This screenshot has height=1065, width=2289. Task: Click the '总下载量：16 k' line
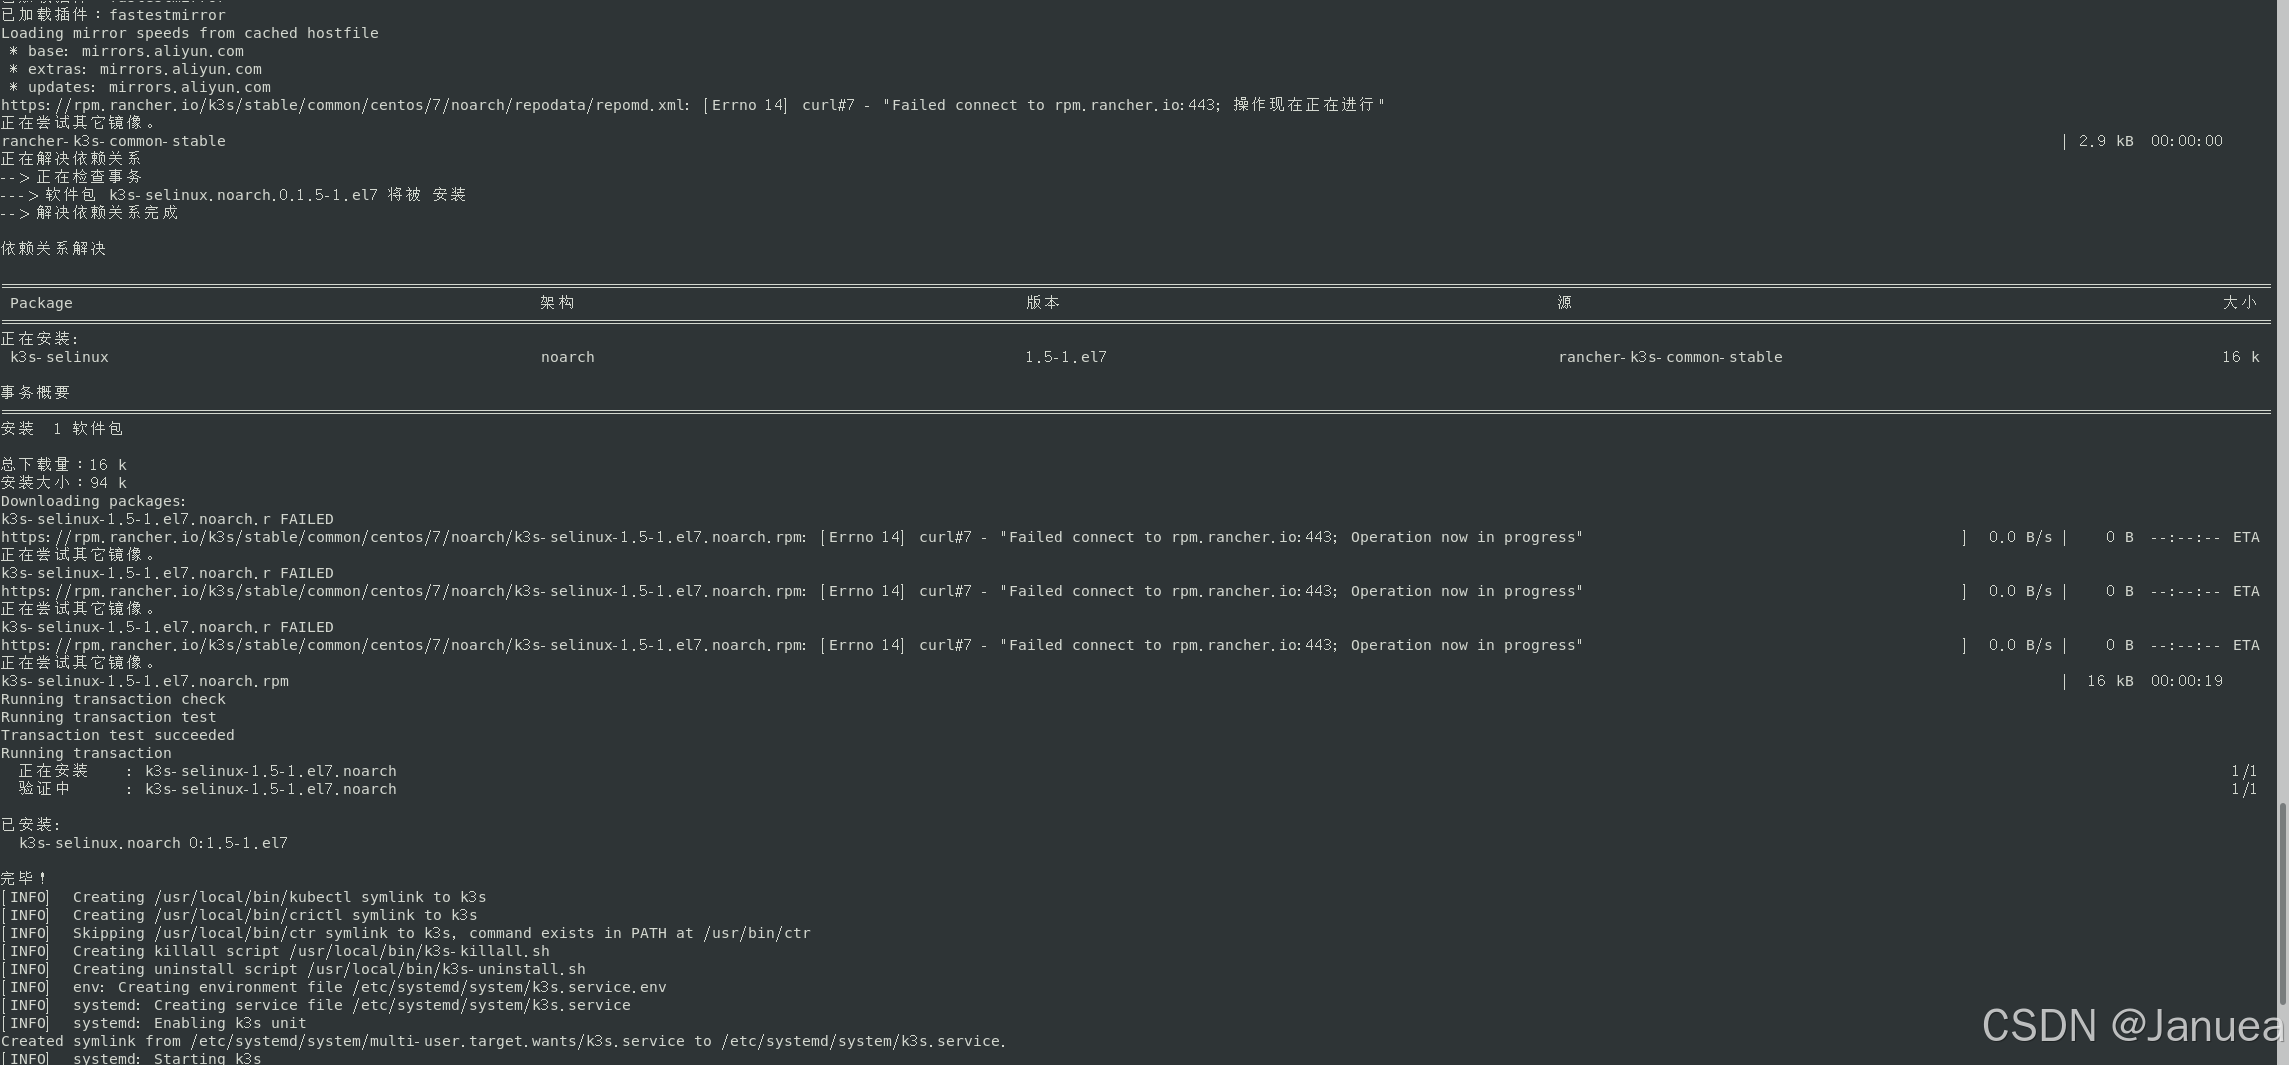coord(64,465)
